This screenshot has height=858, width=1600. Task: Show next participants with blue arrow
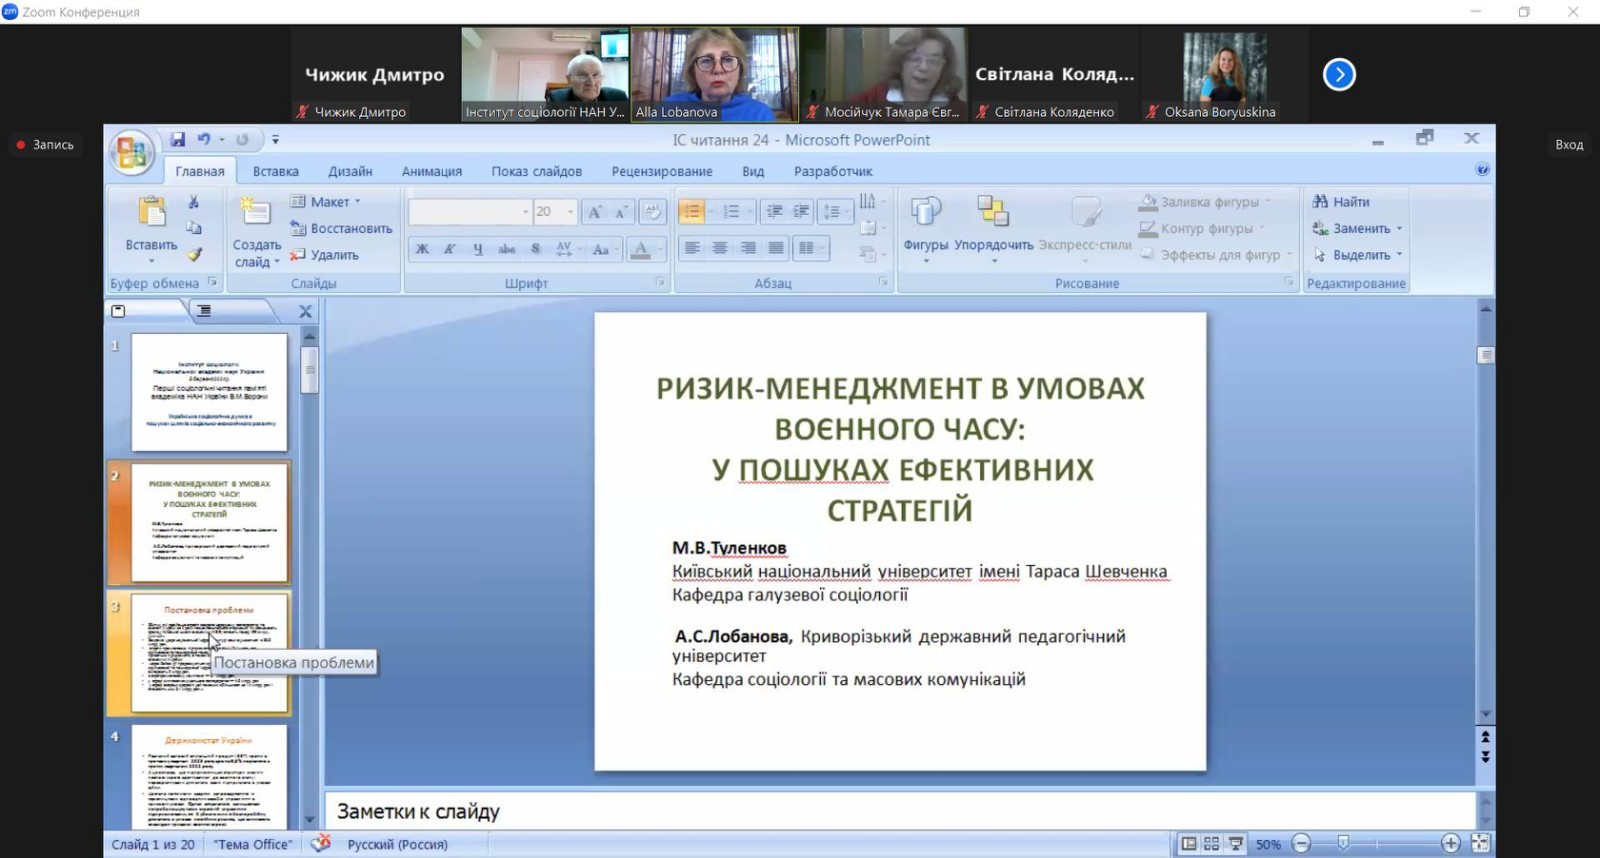(1339, 74)
